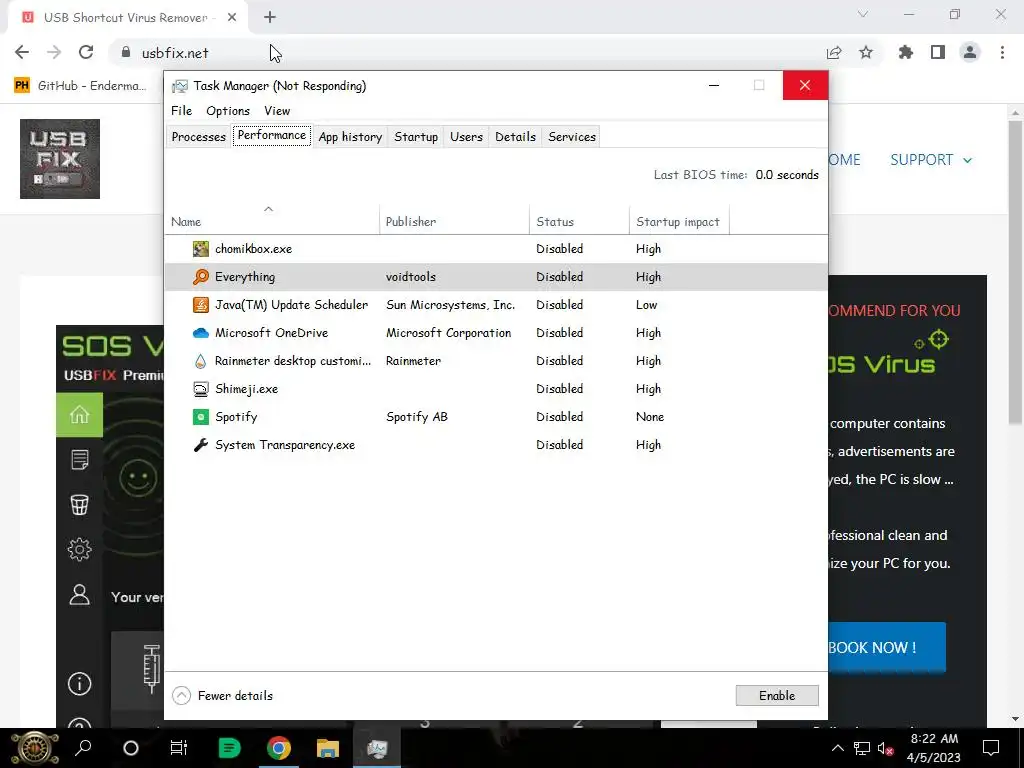Image resolution: width=1024 pixels, height=768 pixels.
Task: Show hidden tray icons chevron
Action: tap(838, 748)
